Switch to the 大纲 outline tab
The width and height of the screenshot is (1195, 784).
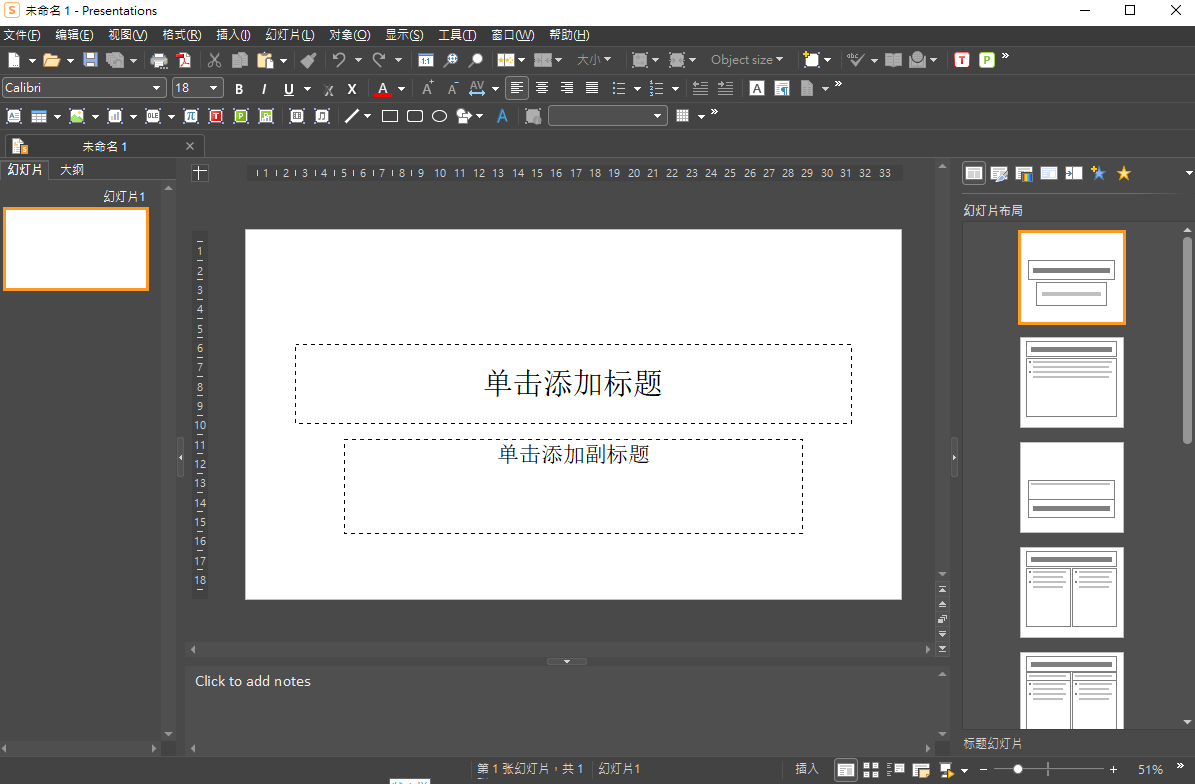pyautogui.click(x=72, y=170)
